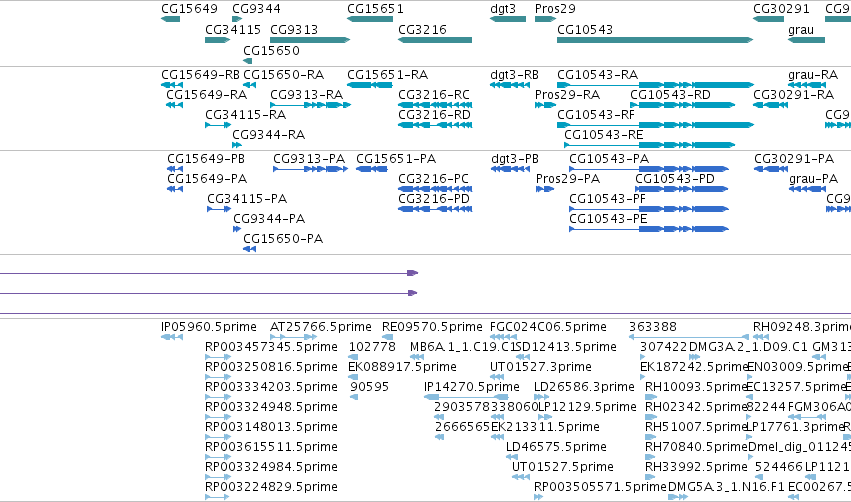This screenshot has height=502, width=851.
Task: Click the CG30291 gene feature
Action: point(769,19)
